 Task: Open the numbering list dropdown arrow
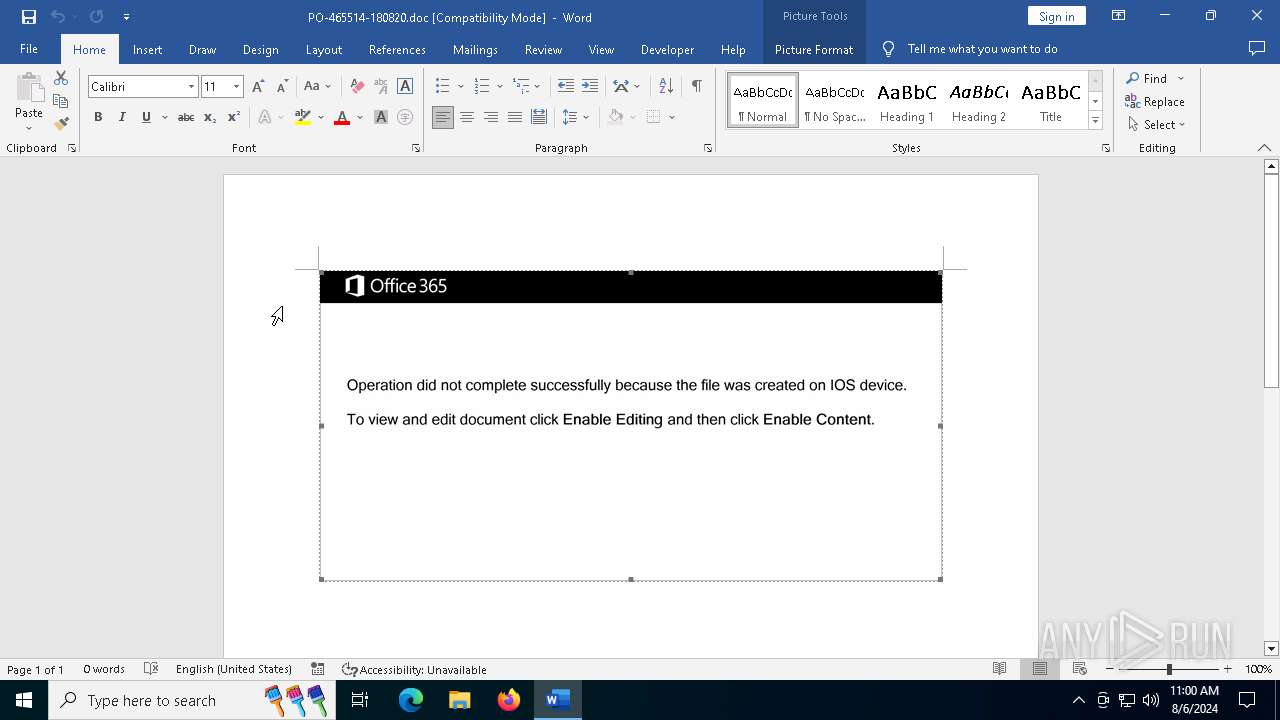[x=500, y=87]
